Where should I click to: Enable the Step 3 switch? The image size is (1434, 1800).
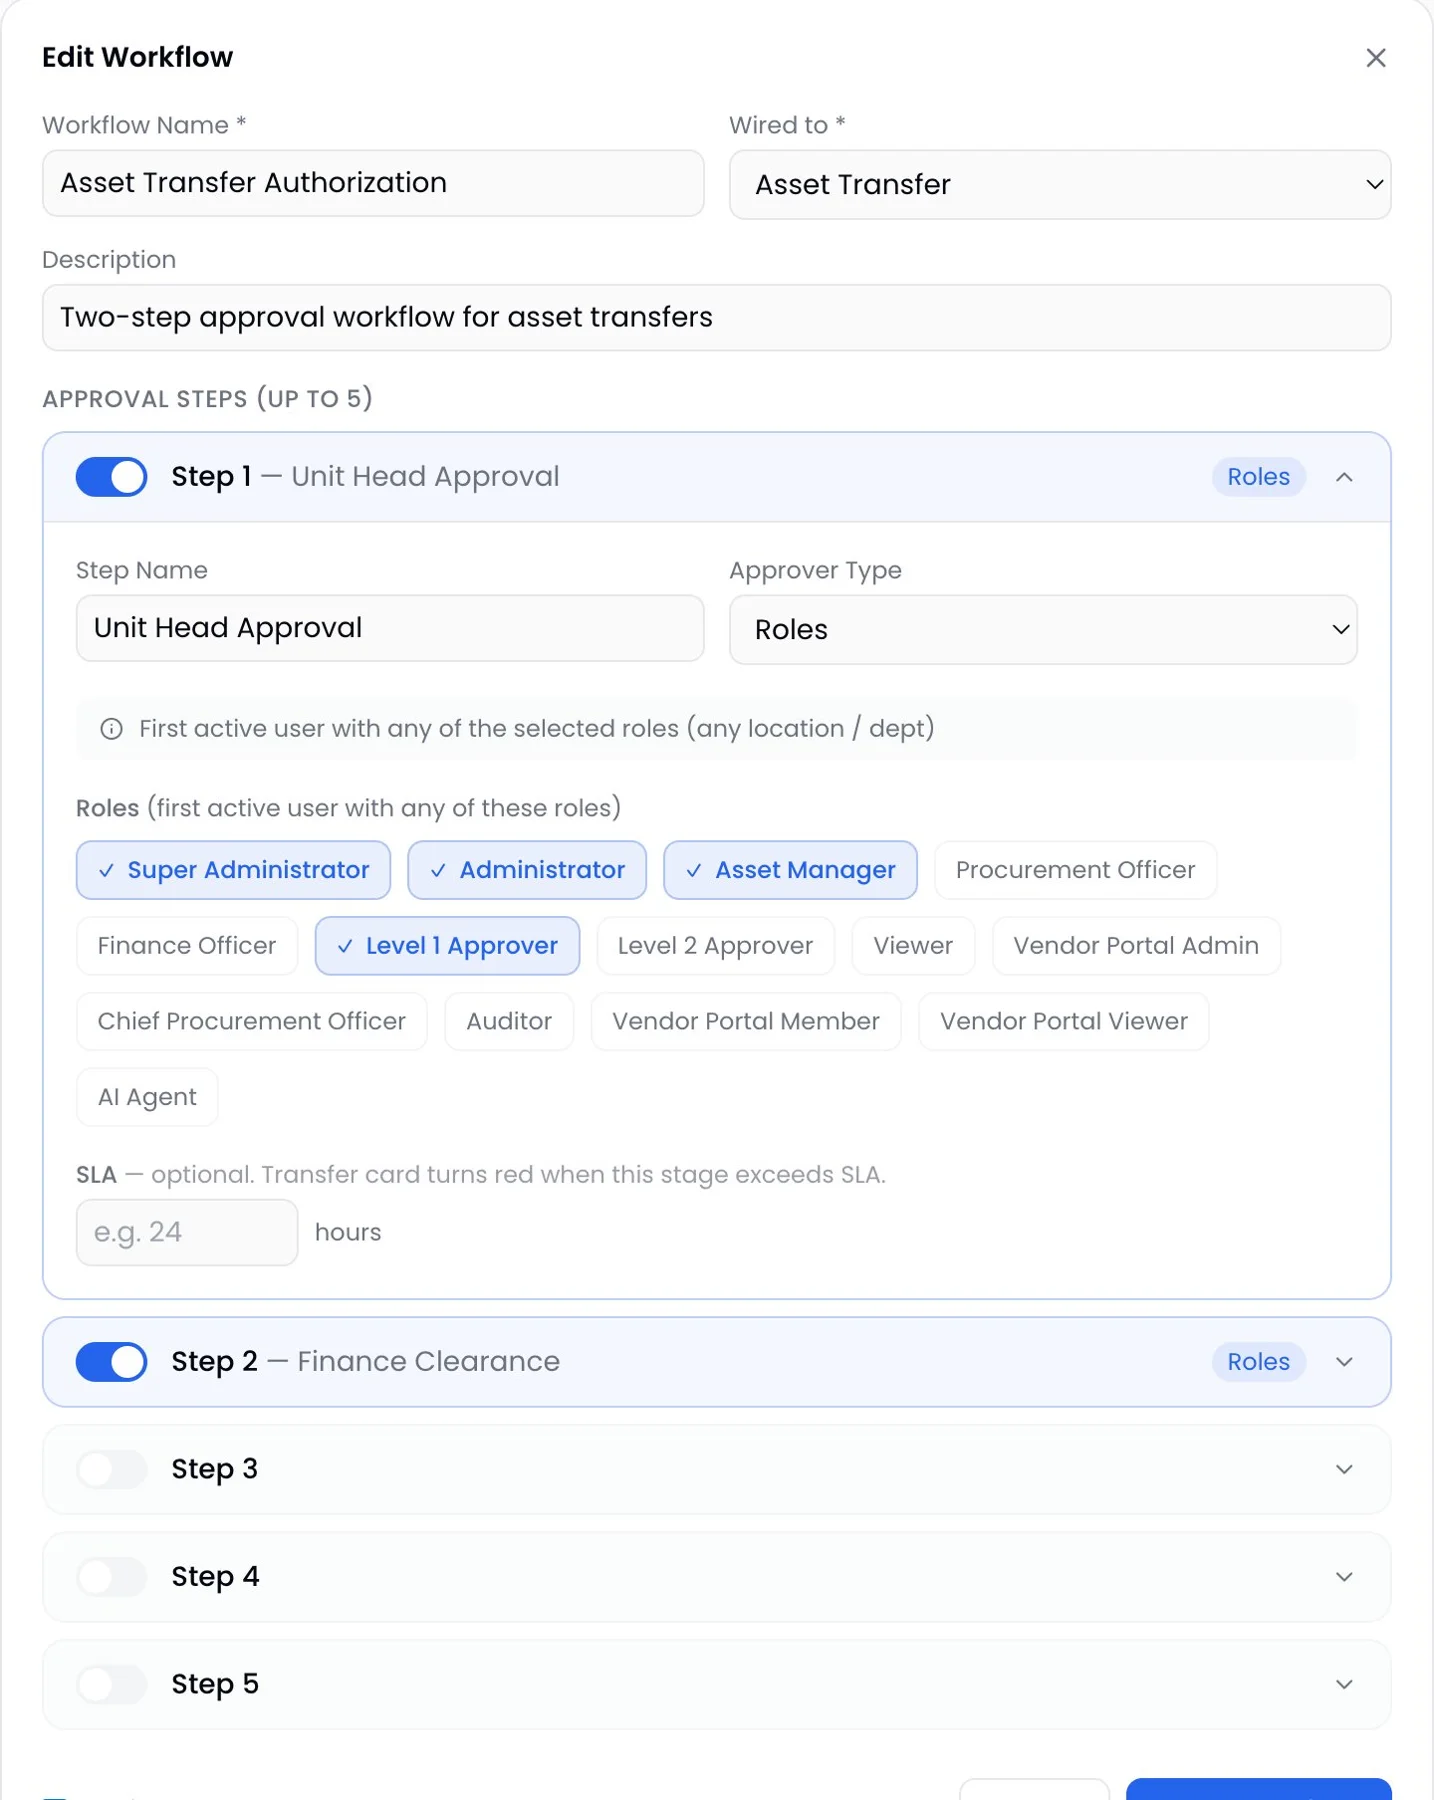[x=111, y=1469]
